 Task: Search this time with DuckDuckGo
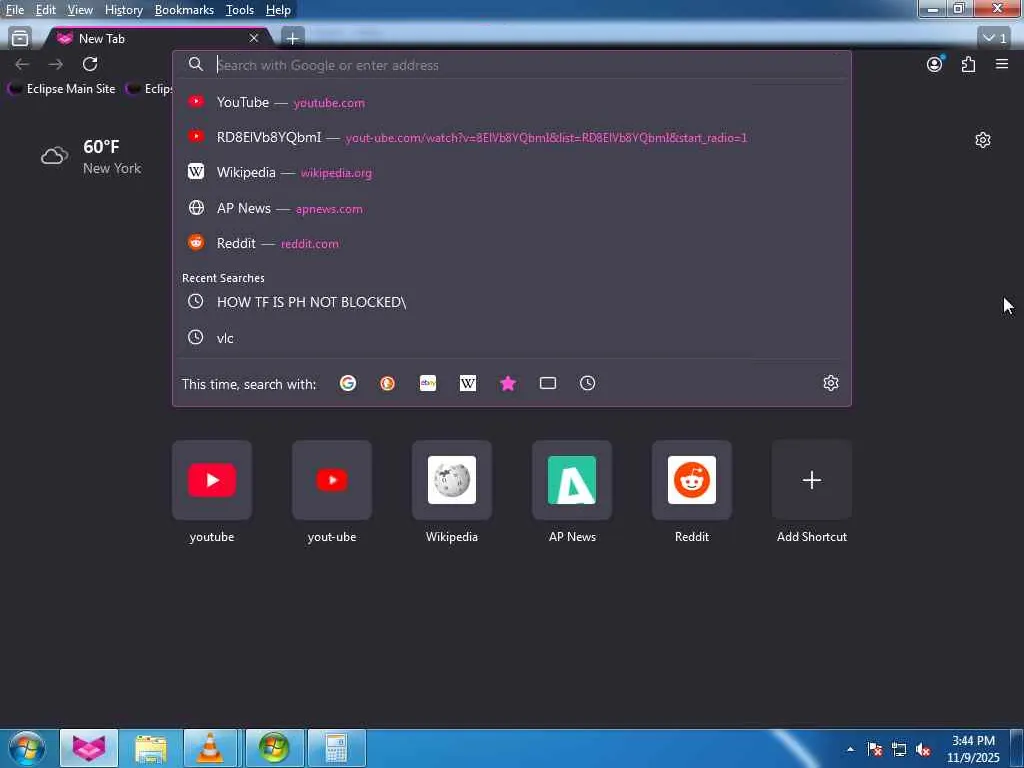(387, 383)
